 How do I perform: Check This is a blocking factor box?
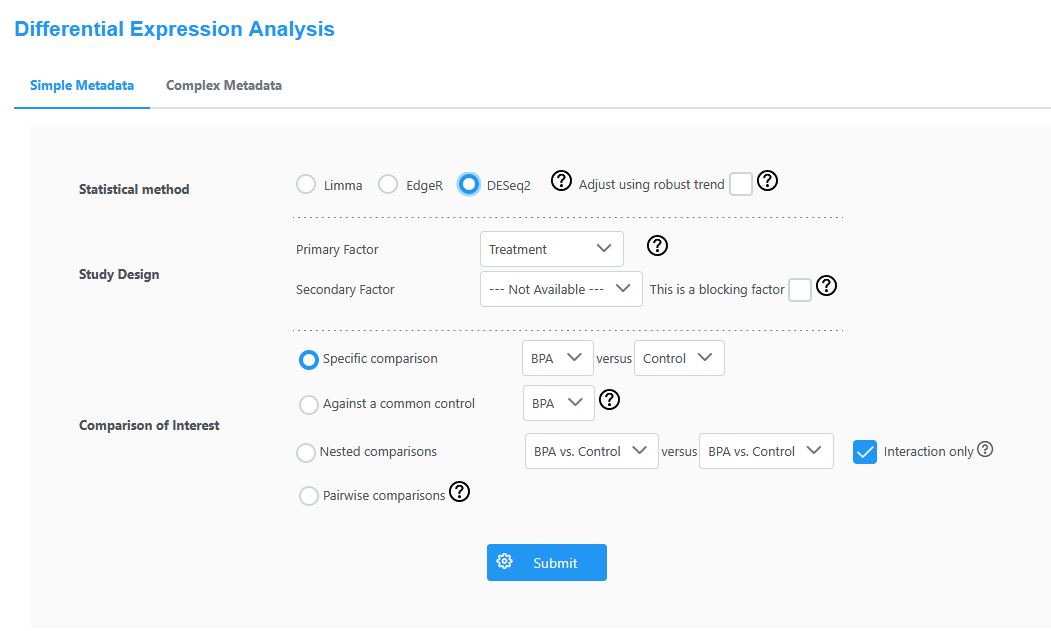800,290
